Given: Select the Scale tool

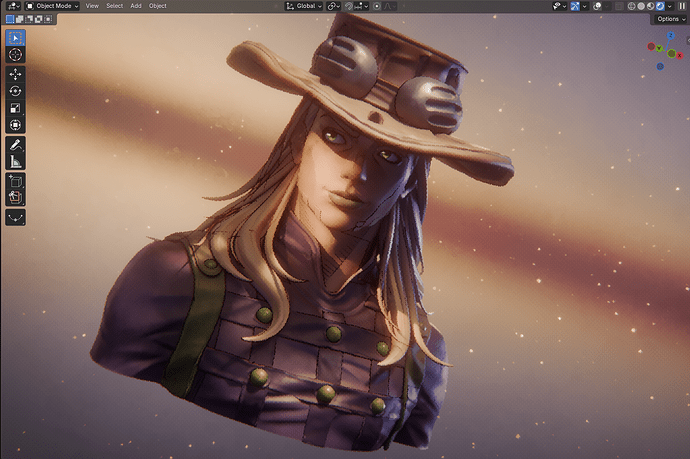Looking at the screenshot, I should click(15, 108).
